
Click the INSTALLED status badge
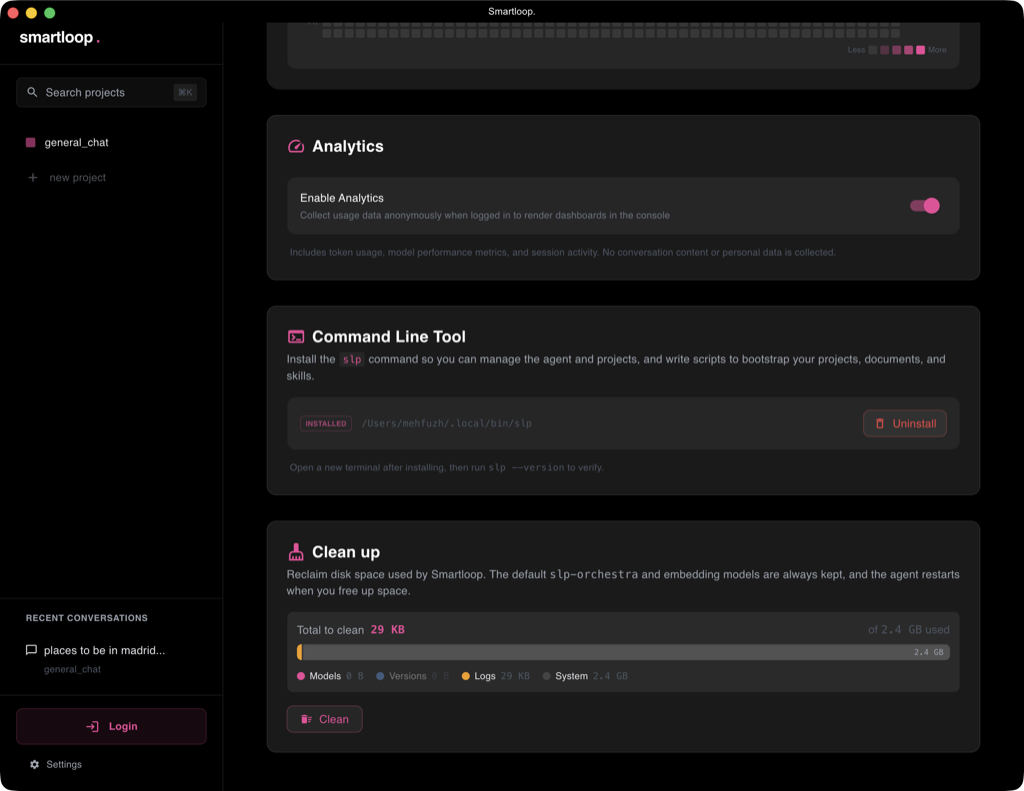(x=326, y=423)
